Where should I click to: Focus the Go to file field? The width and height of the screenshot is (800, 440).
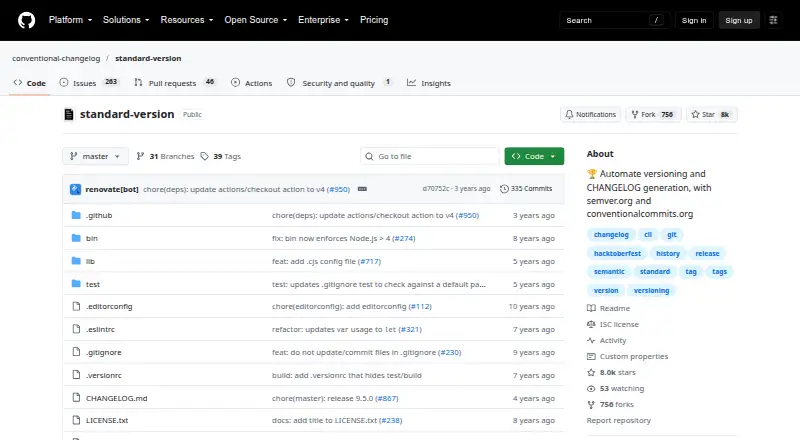[430, 156]
